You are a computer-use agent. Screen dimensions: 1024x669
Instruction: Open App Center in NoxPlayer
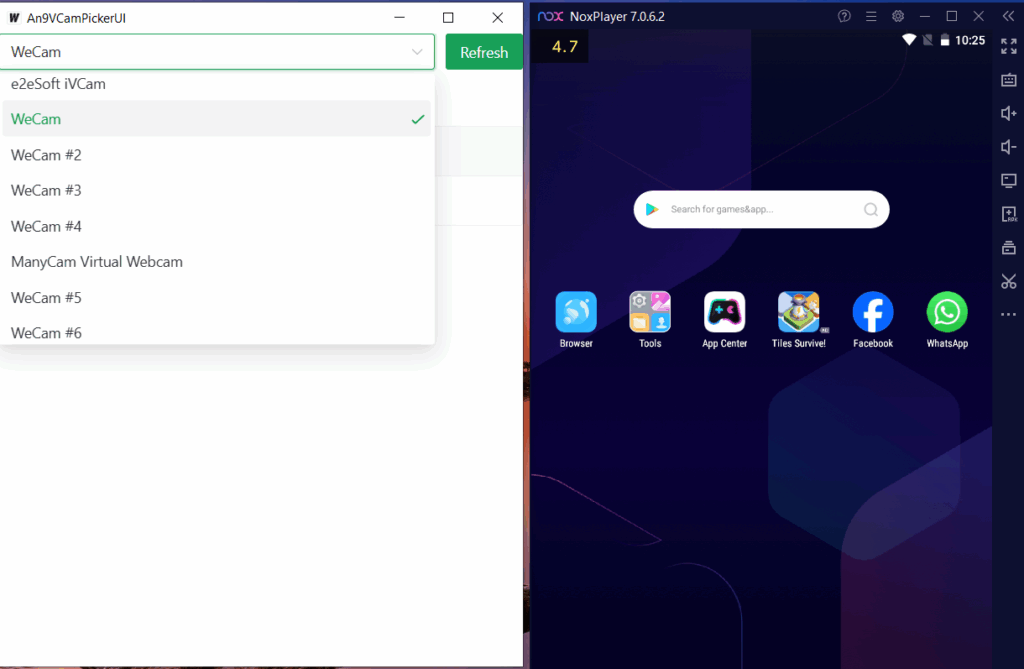(x=724, y=313)
